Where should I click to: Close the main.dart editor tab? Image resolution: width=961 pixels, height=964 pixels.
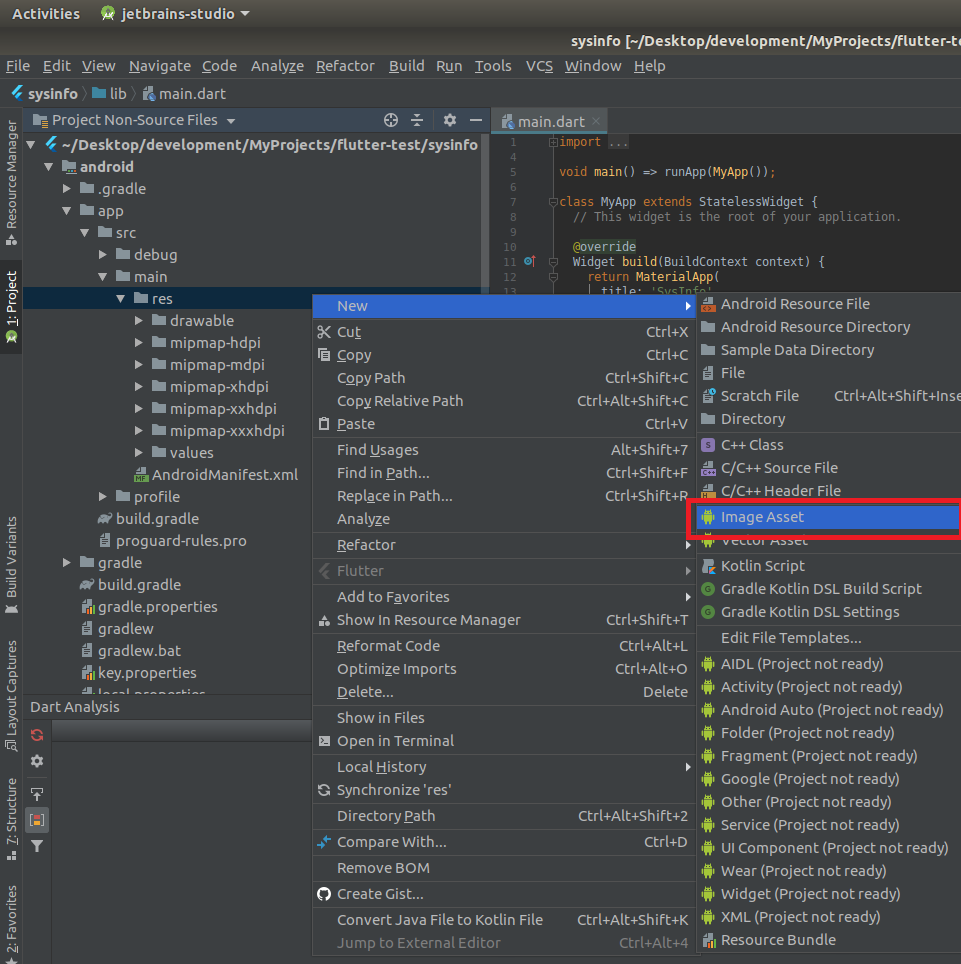[594, 120]
